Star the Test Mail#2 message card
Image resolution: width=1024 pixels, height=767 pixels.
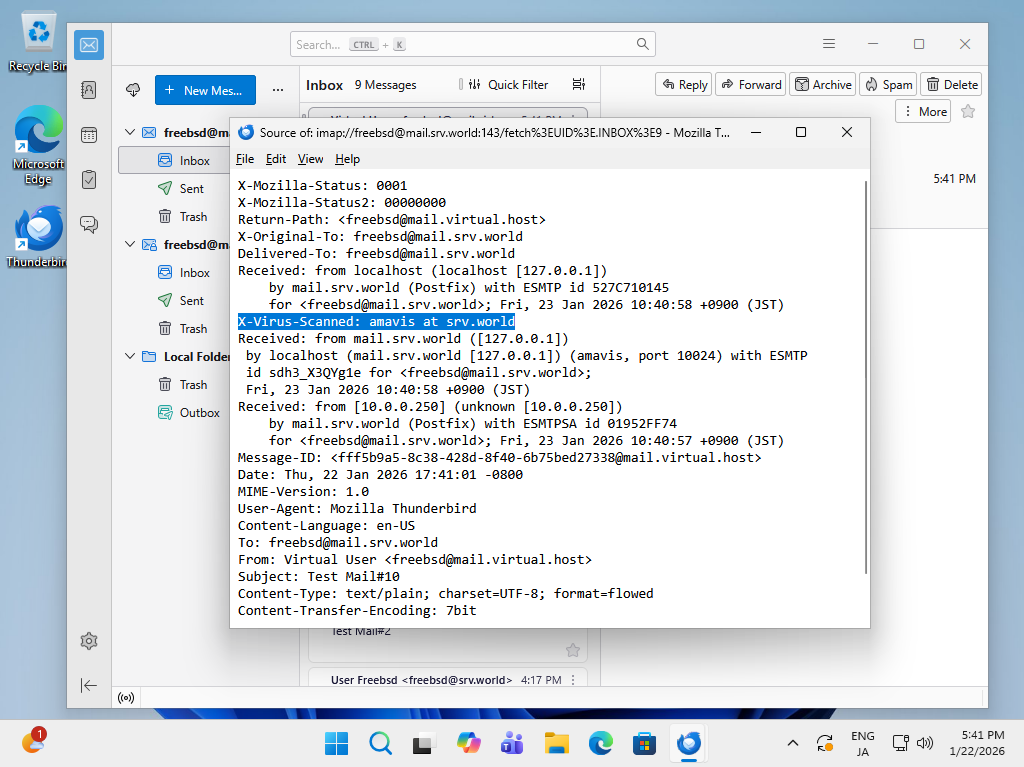click(x=573, y=650)
